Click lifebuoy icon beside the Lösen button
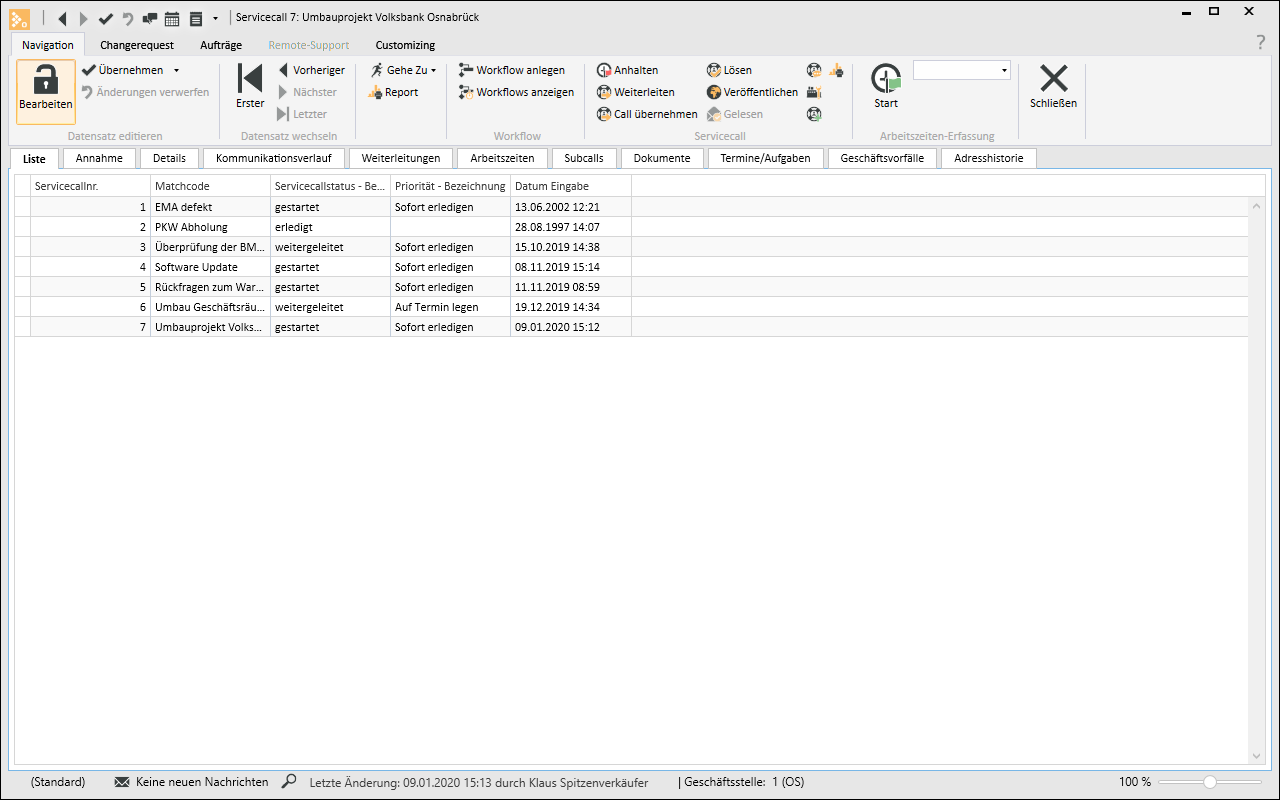The image size is (1280, 800). pyautogui.click(x=814, y=70)
